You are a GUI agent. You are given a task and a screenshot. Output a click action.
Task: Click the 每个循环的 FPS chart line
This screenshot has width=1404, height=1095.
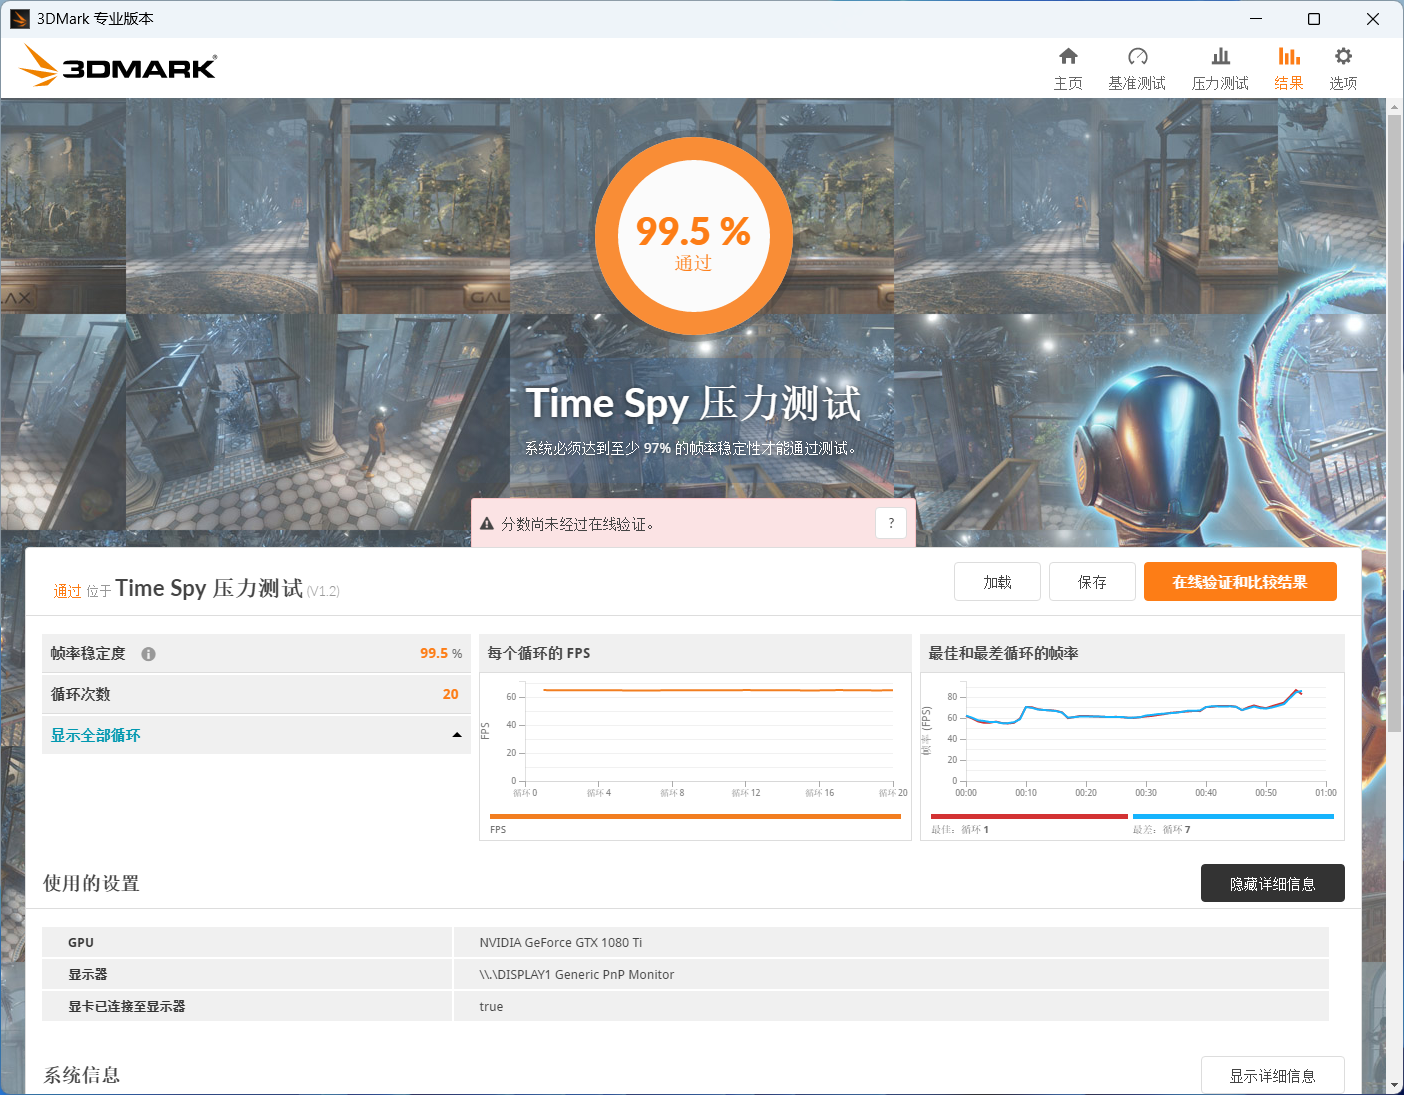(x=718, y=690)
